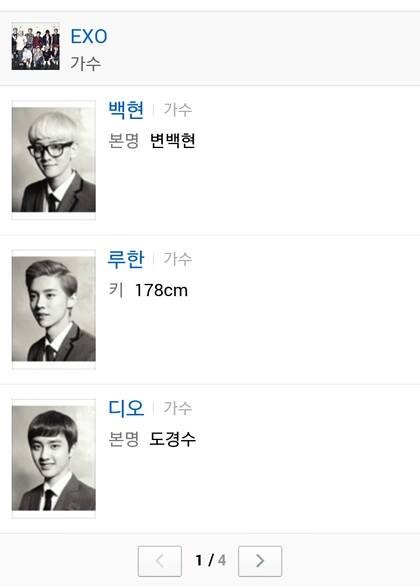The height and width of the screenshot is (587, 420).
Task: Click the 백현 name link
Action: click(x=126, y=110)
